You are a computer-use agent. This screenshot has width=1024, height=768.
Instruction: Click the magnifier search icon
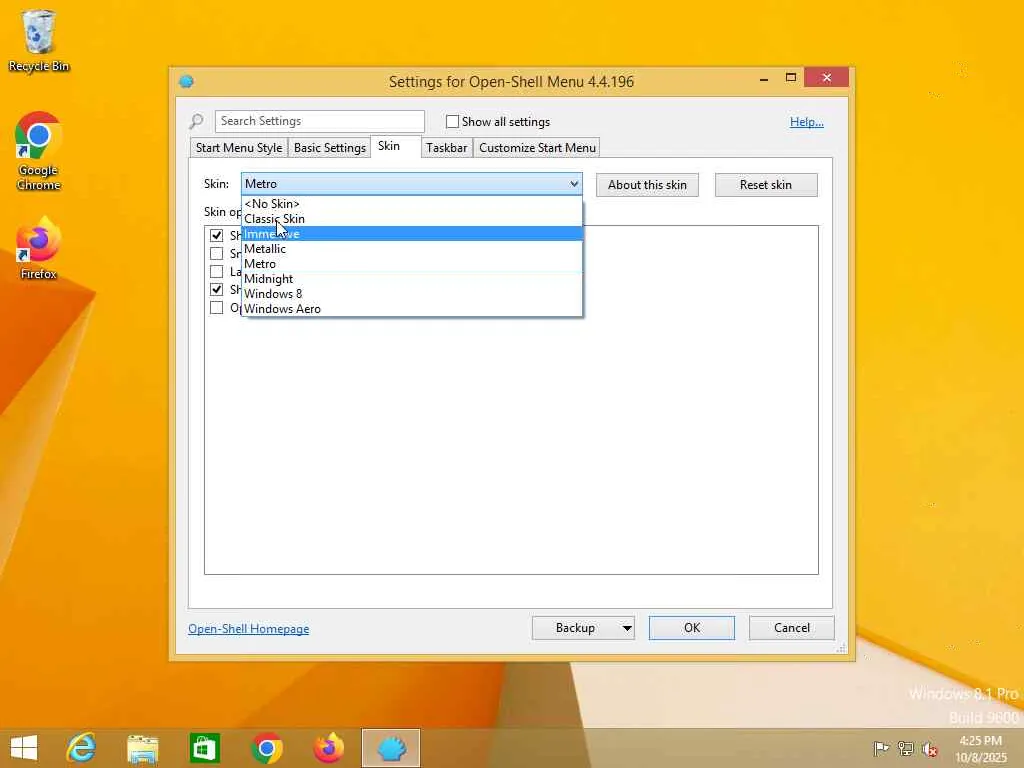(197, 121)
